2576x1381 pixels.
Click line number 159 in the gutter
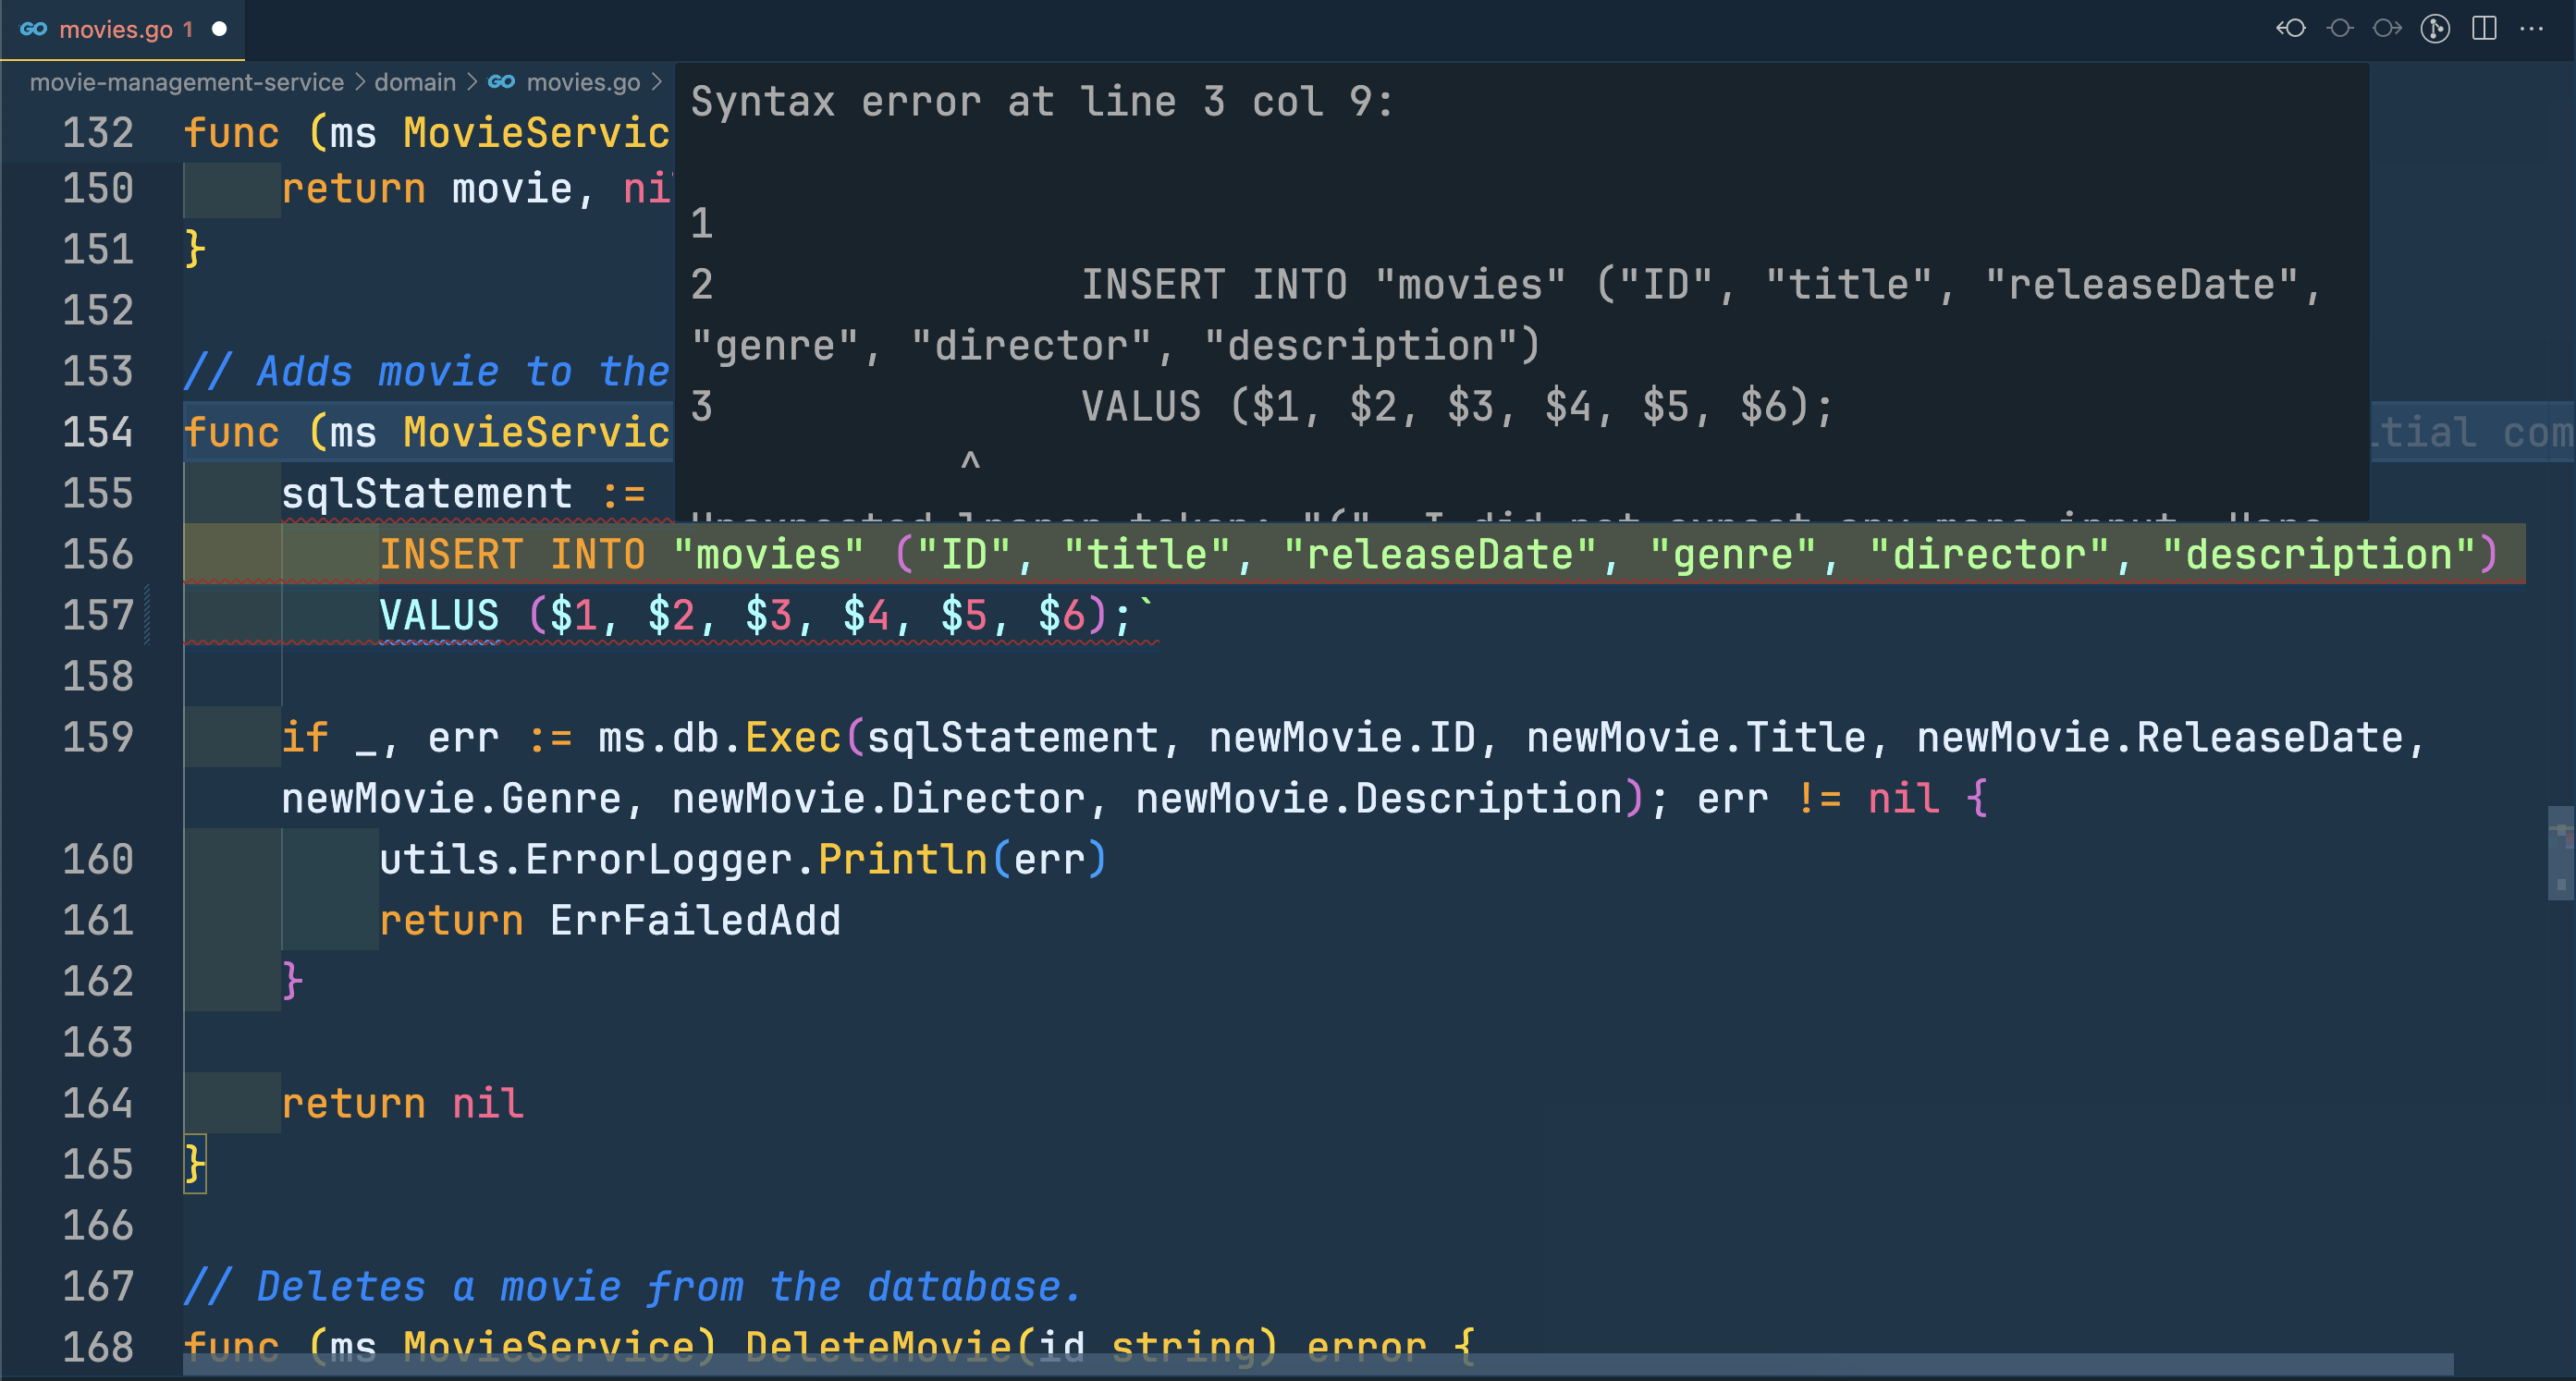pyautogui.click(x=98, y=738)
